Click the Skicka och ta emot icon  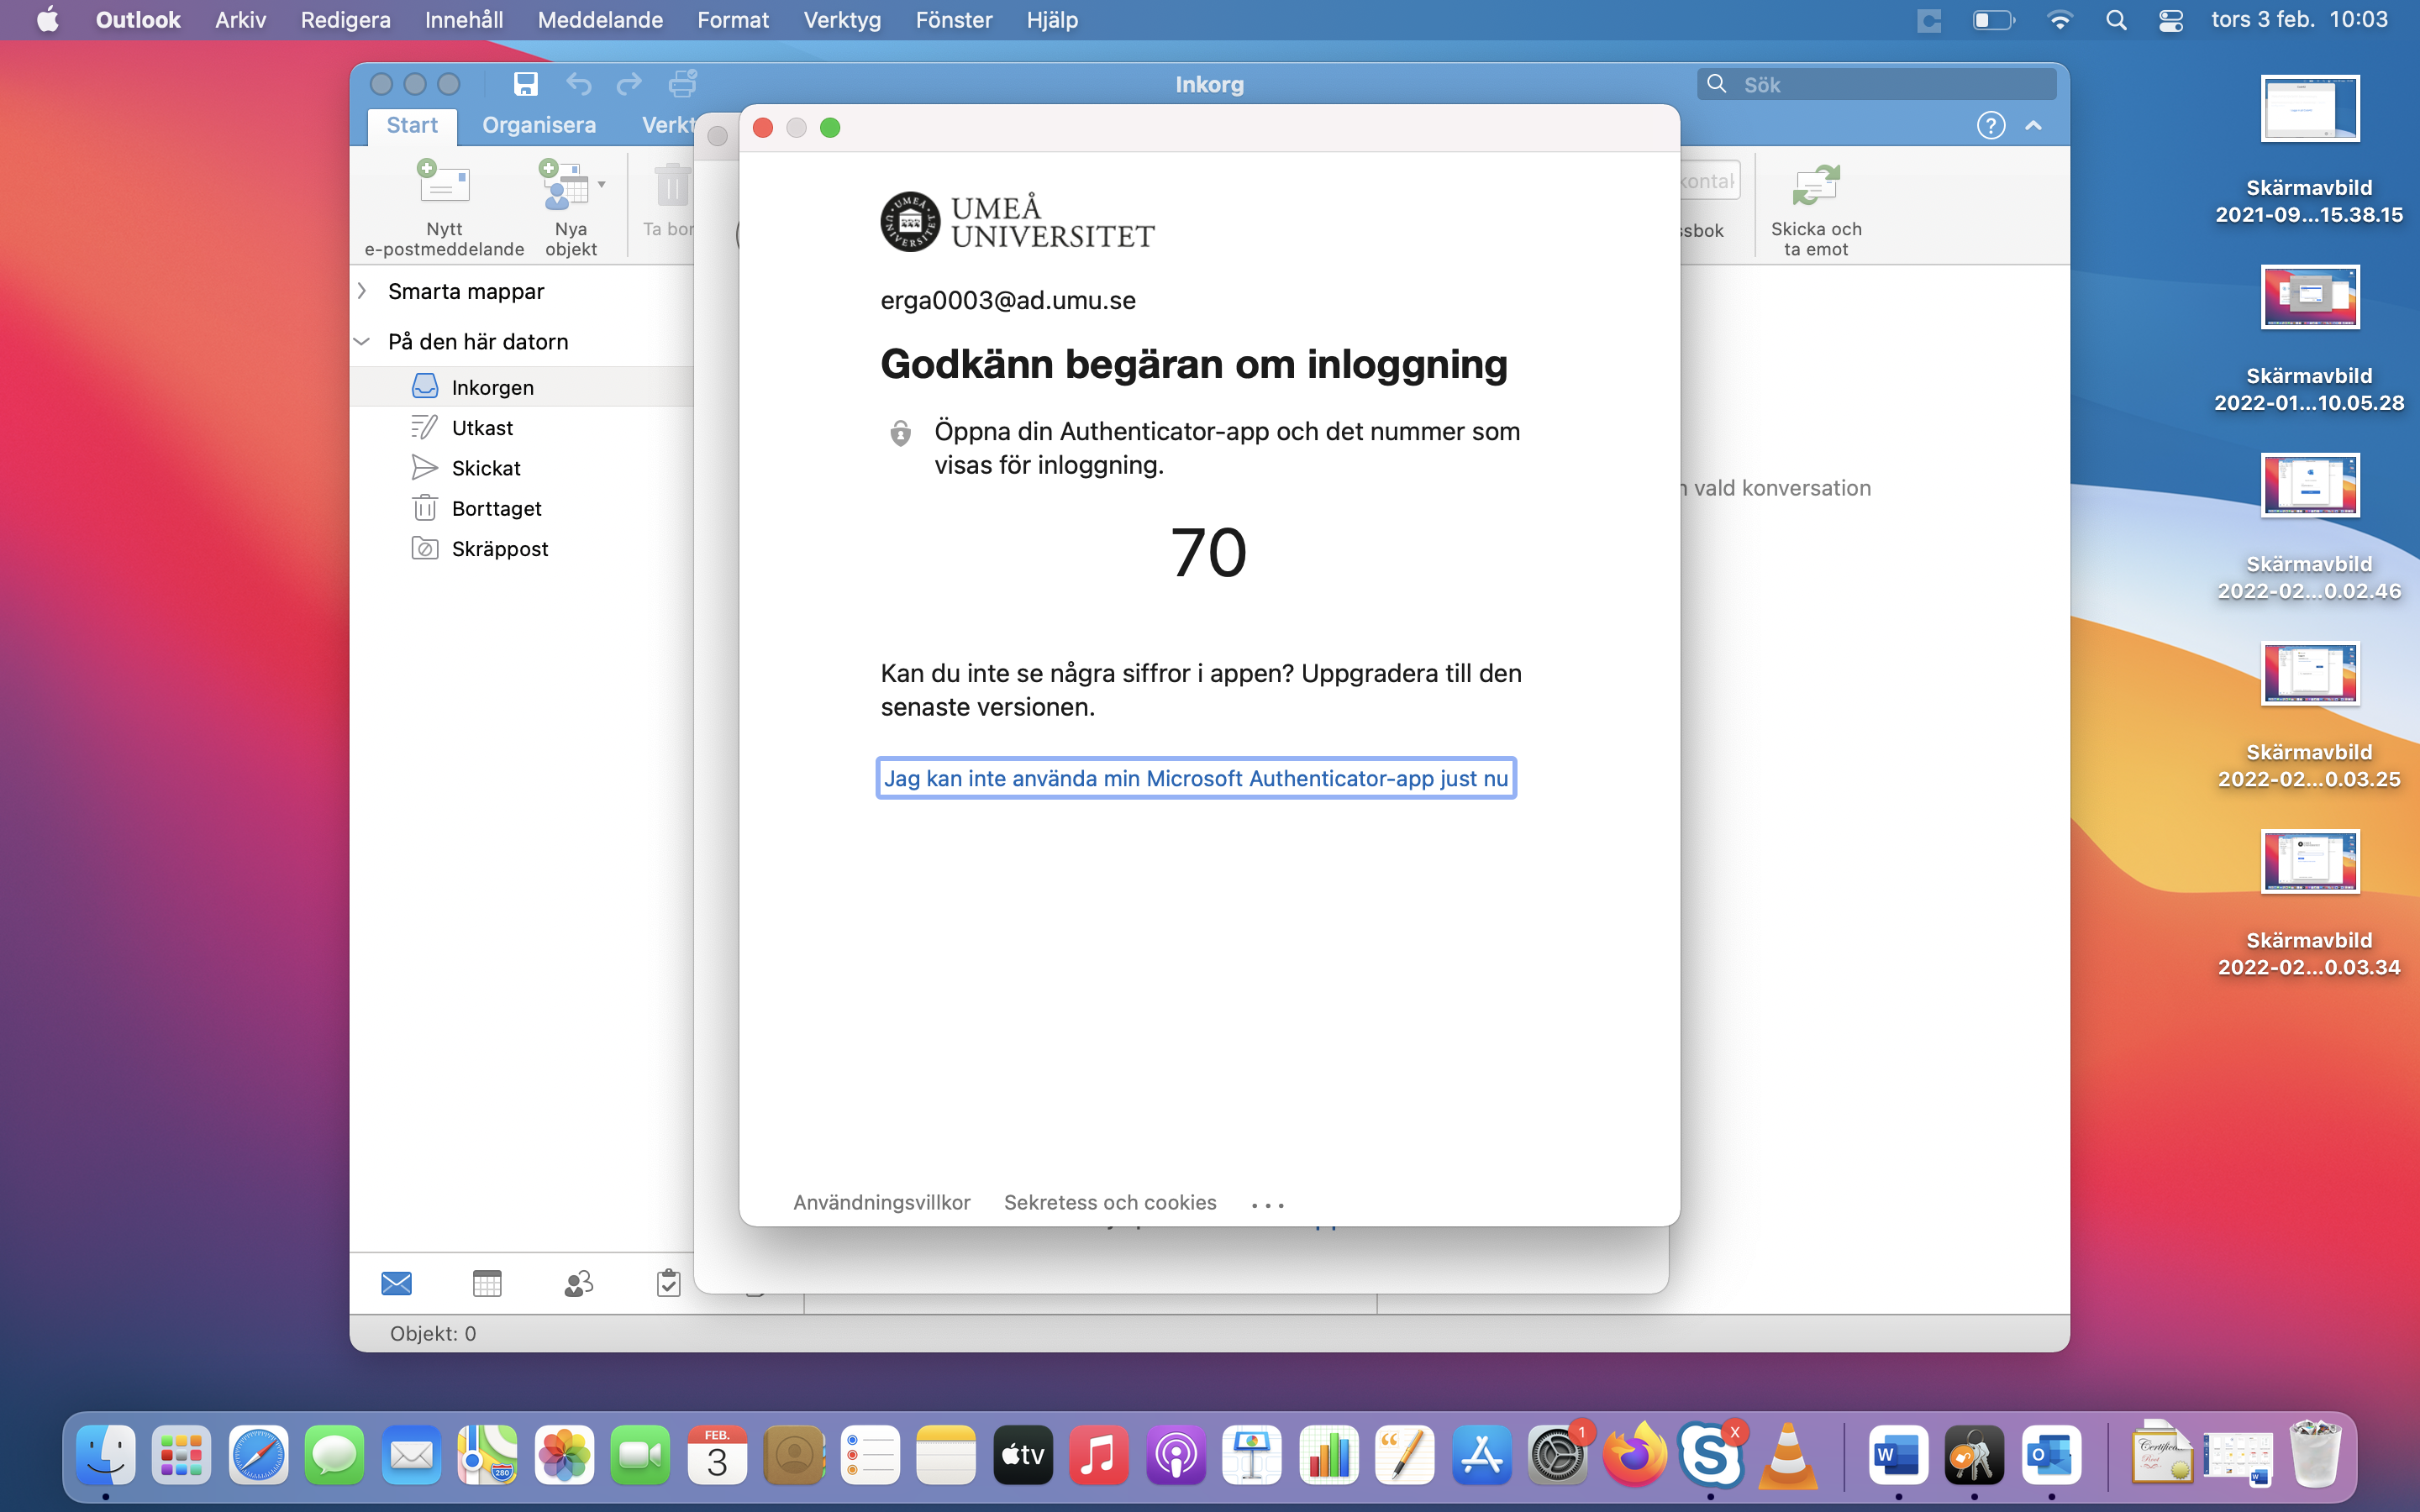(1815, 185)
